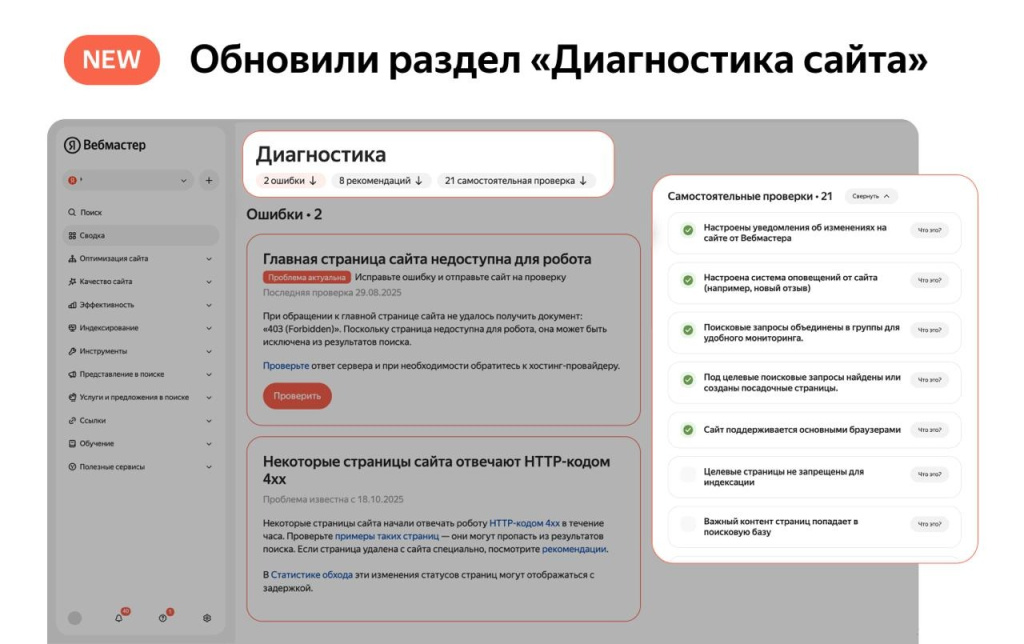Collapse the Самостоятельные проверки panel via Свернуть
The image size is (1024, 644).
pyautogui.click(x=870, y=195)
